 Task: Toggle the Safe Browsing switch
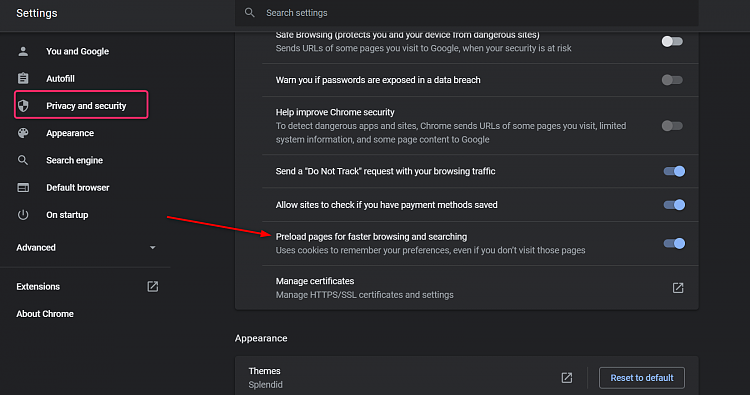(672, 42)
